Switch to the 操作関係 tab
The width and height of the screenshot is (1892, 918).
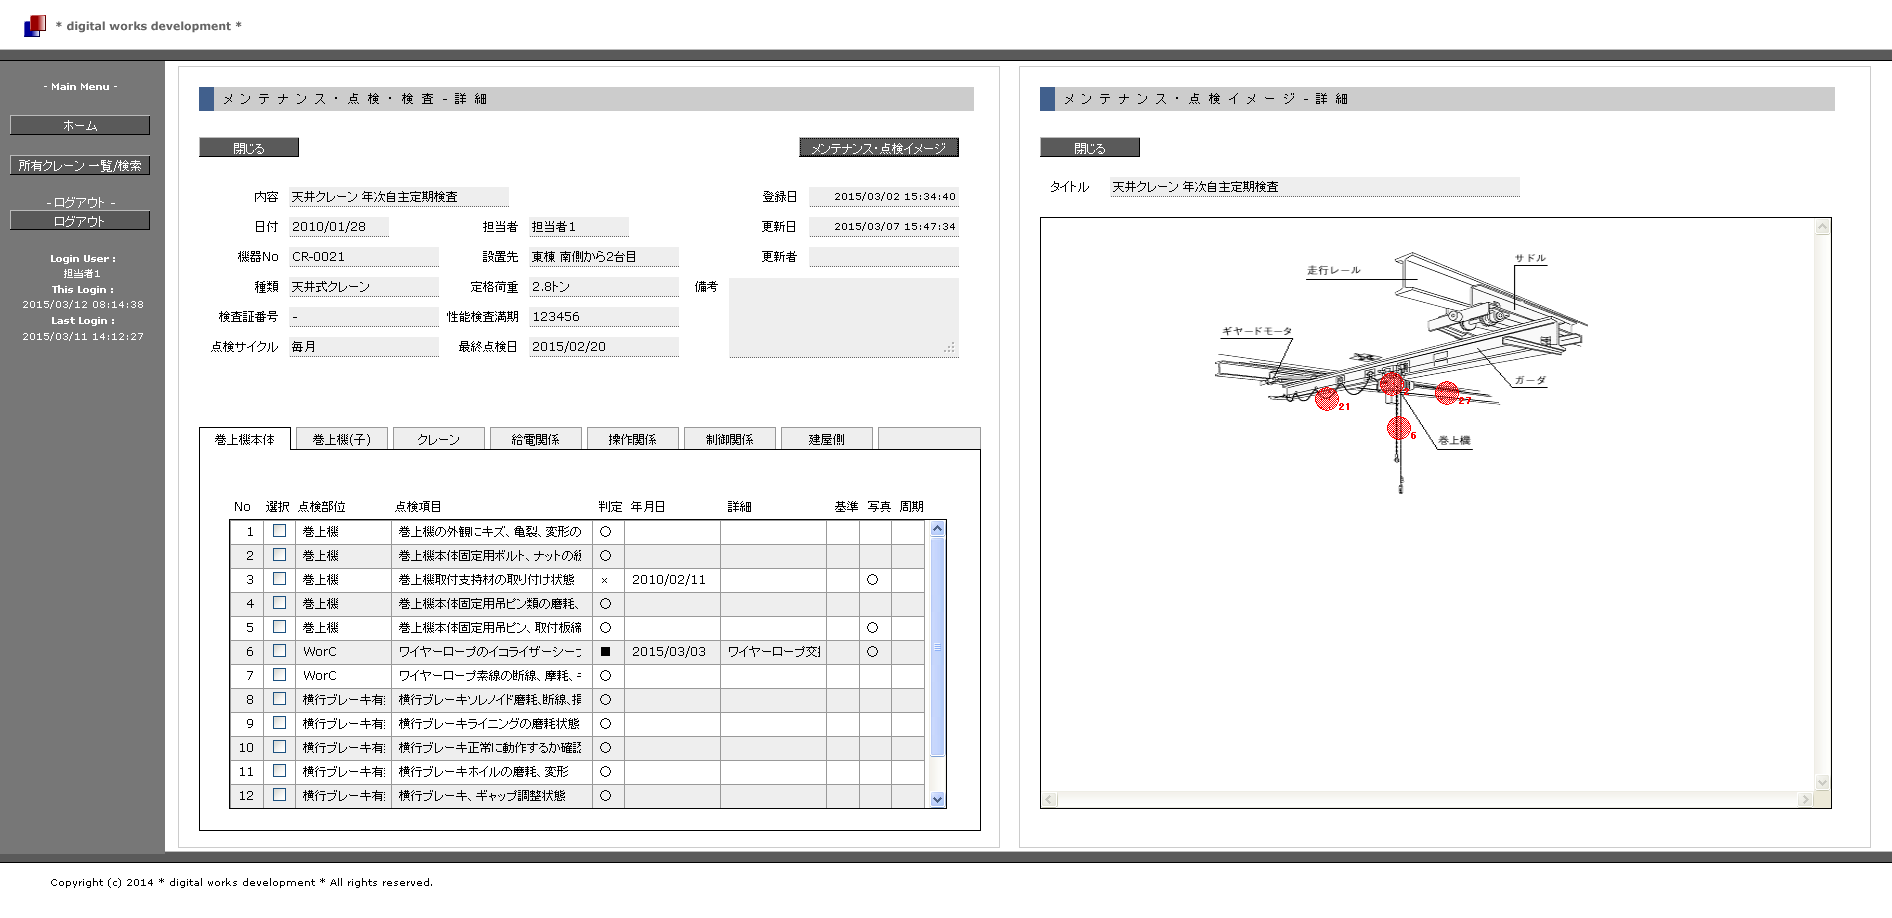tap(633, 439)
